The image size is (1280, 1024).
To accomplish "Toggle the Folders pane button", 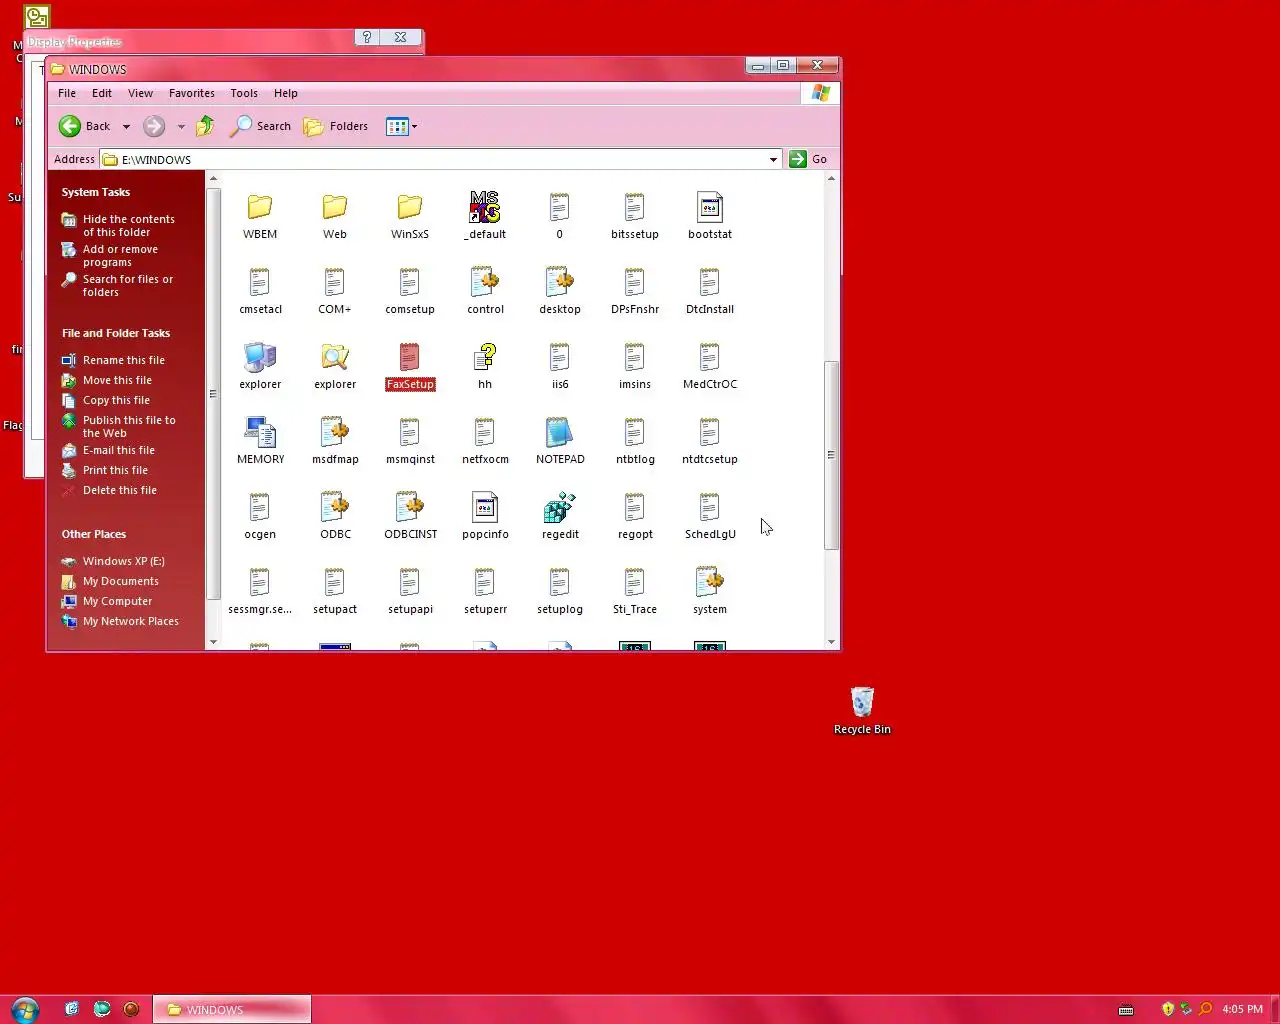I will (336, 126).
